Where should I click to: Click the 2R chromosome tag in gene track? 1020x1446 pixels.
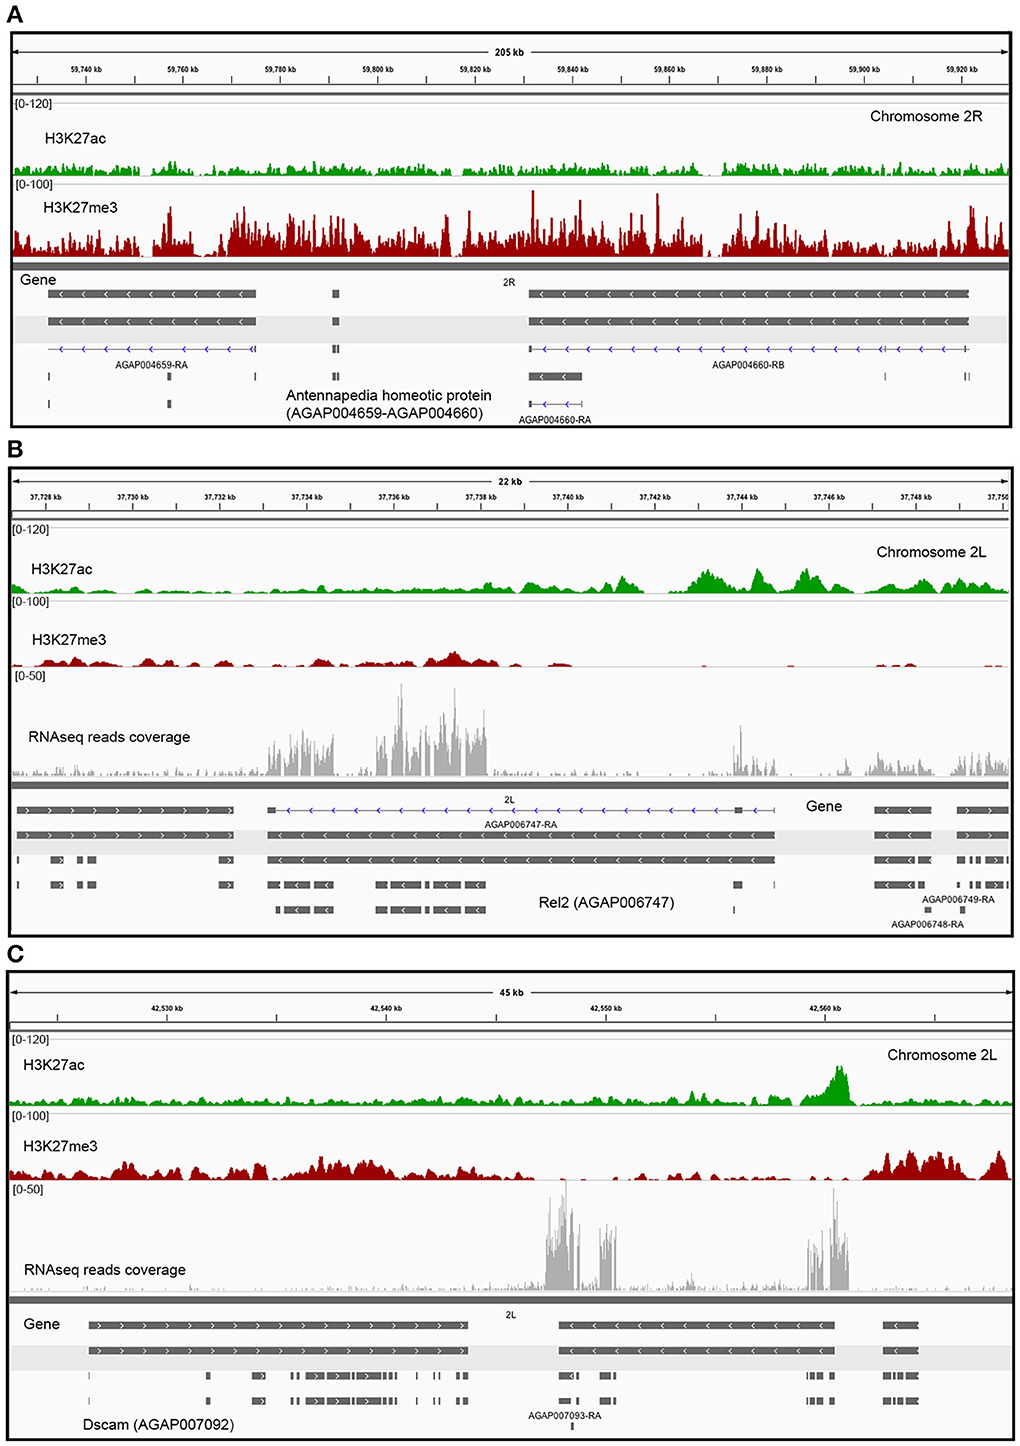point(509,283)
